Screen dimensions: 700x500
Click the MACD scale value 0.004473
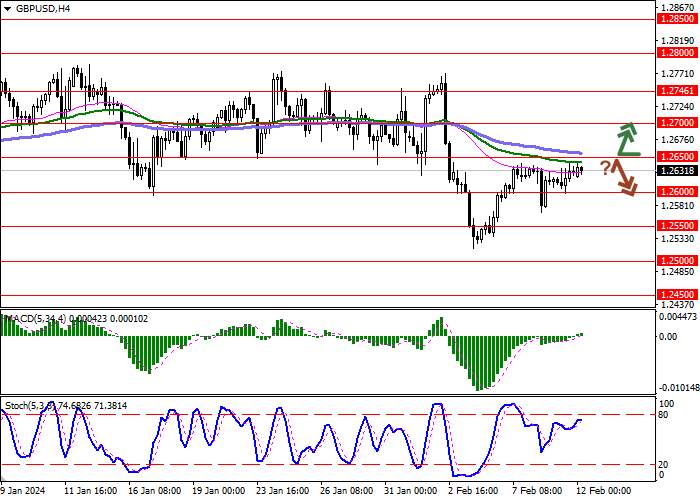tap(678, 317)
